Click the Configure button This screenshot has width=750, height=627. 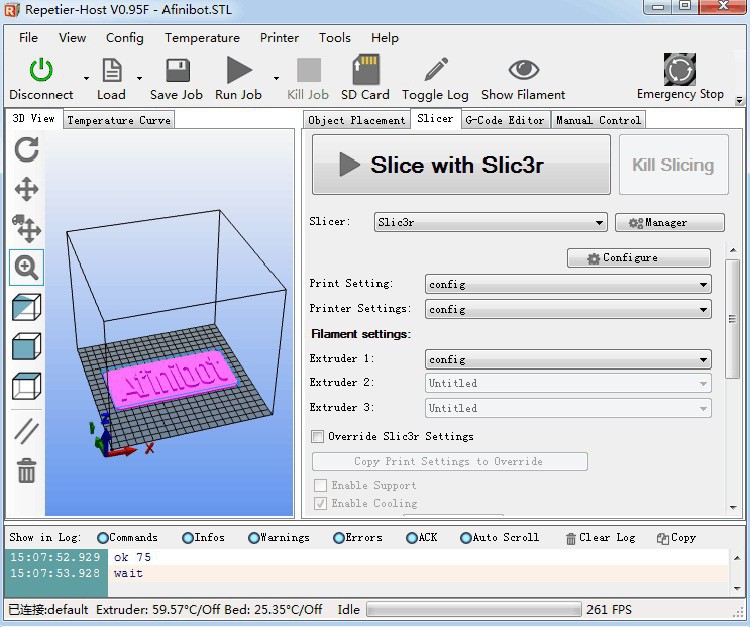click(639, 258)
